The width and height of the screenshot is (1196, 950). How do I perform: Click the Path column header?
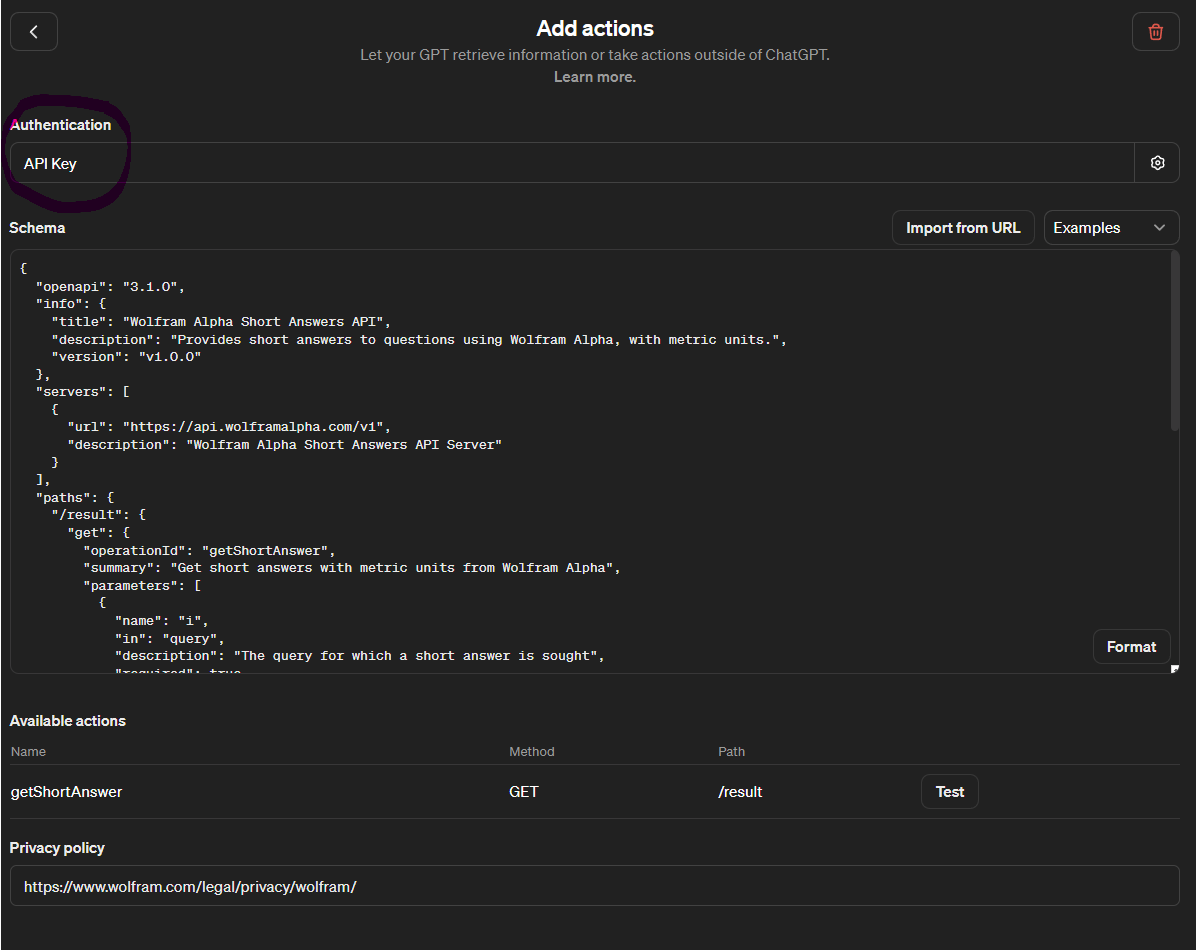click(x=731, y=752)
